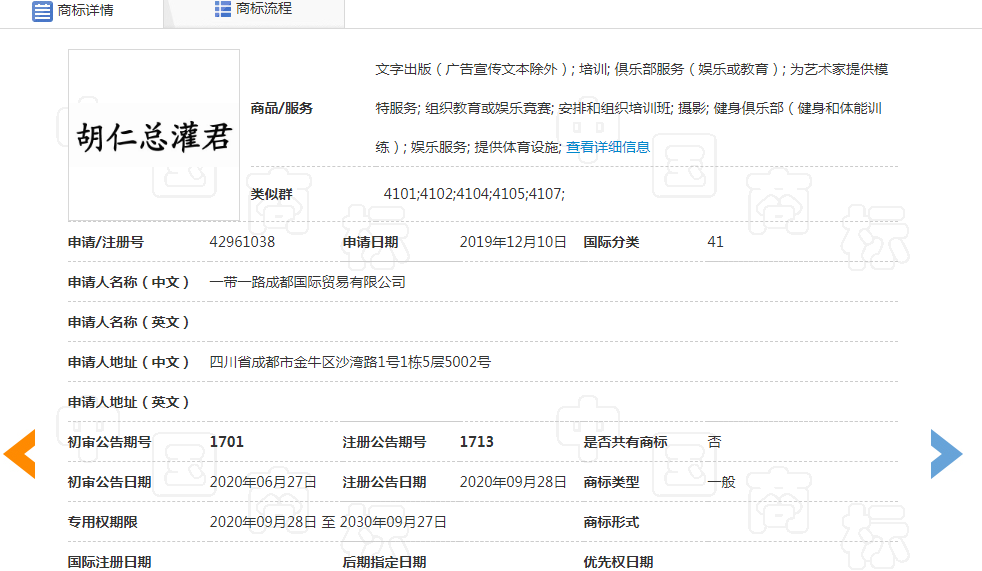Image resolution: width=982 pixels, height=571 pixels.
Task: Click applicant name 一带一路成都国际贸易有限公司
Action: click(x=308, y=282)
